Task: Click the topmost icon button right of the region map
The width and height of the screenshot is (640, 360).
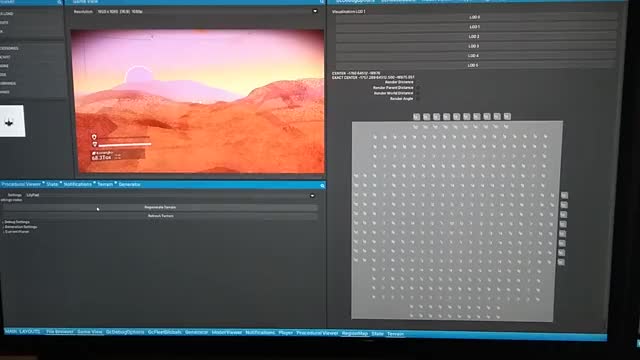Action: point(564,196)
